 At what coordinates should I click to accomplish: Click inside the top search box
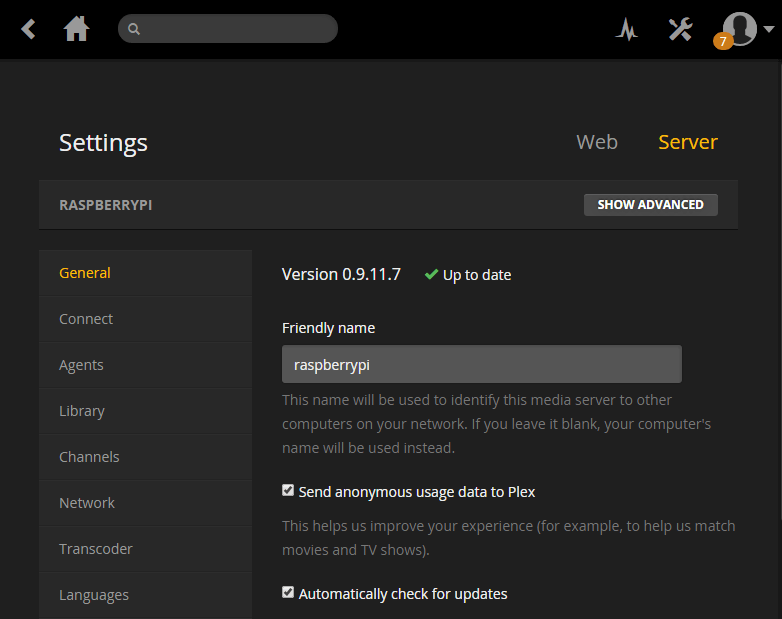point(236,29)
